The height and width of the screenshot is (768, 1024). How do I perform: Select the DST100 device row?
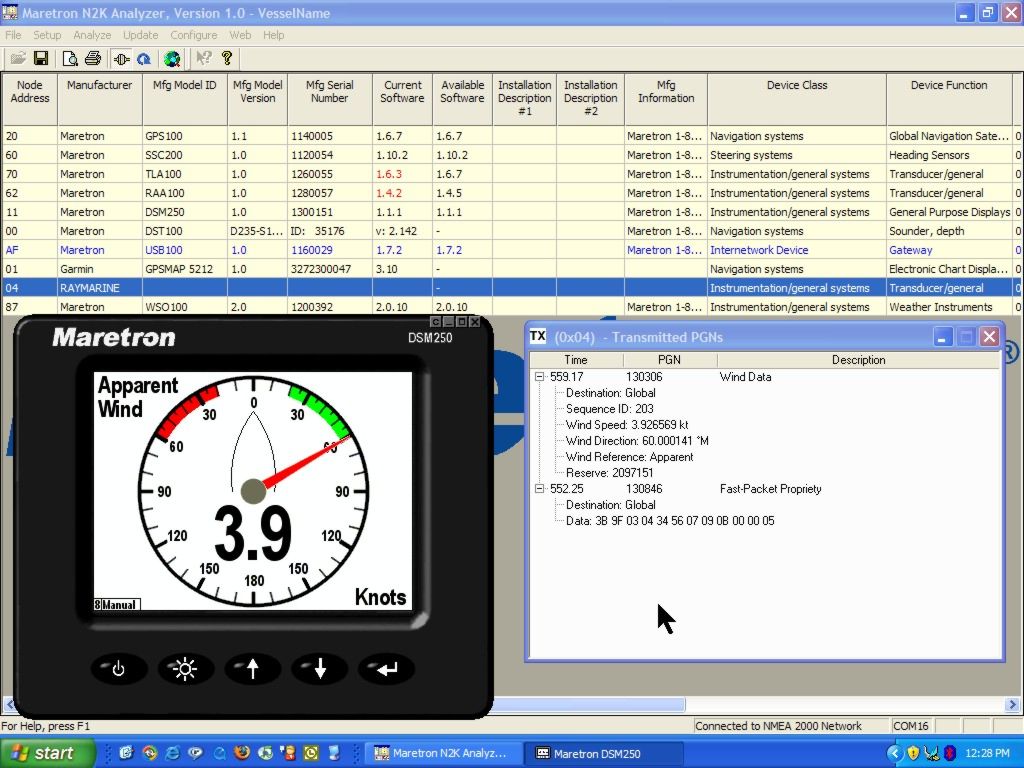[x=512, y=231]
